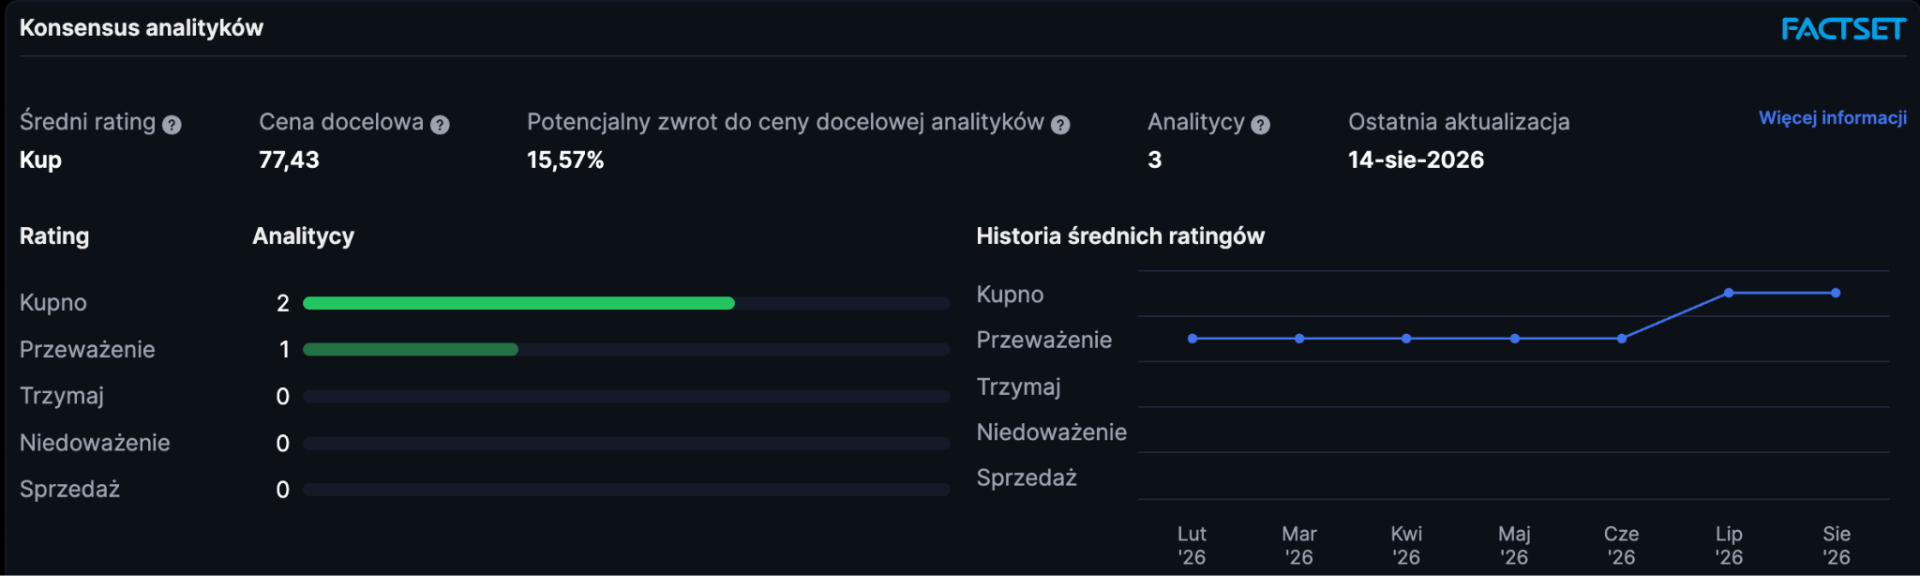The image size is (1920, 576).
Task: Click the target price value 77,43
Action: point(289,160)
